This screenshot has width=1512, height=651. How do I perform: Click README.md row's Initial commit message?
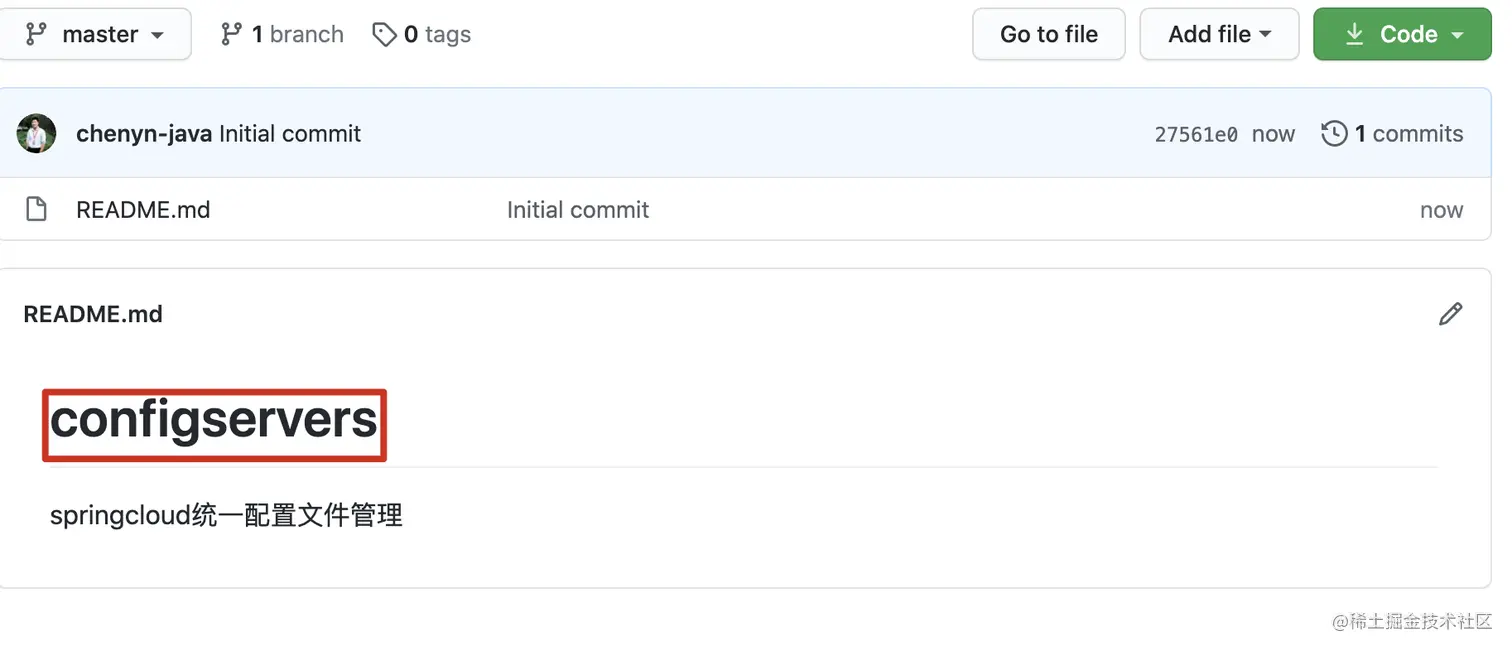tap(578, 210)
